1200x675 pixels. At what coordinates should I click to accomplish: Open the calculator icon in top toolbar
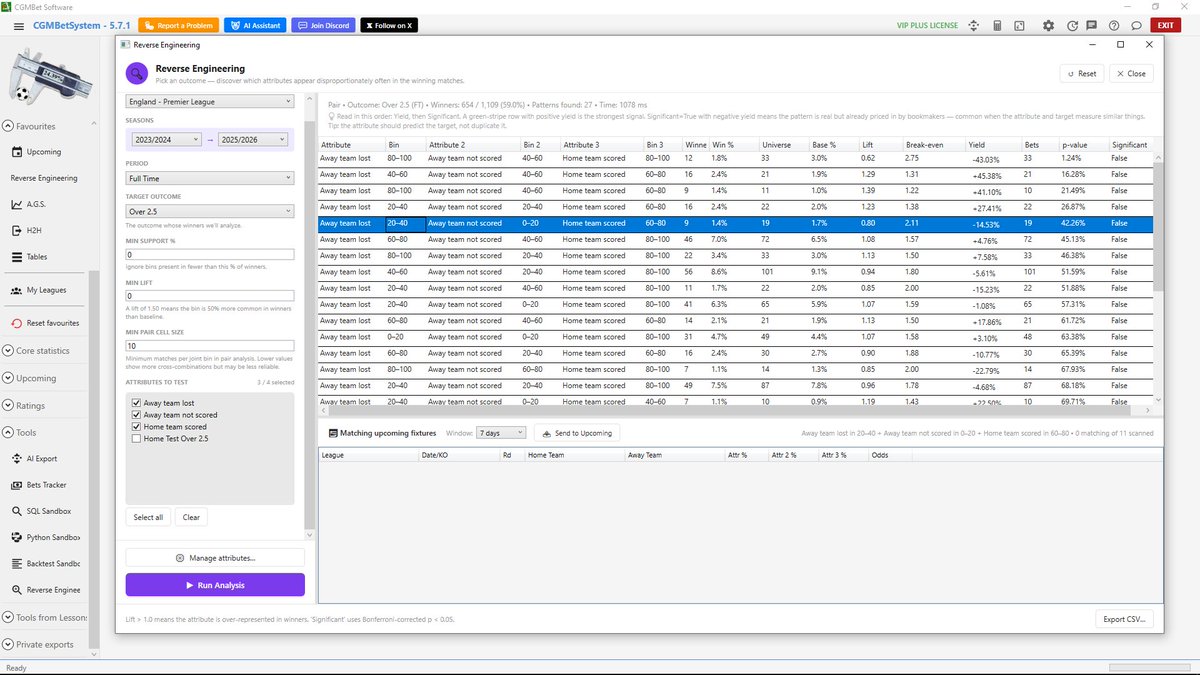[x=998, y=26]
